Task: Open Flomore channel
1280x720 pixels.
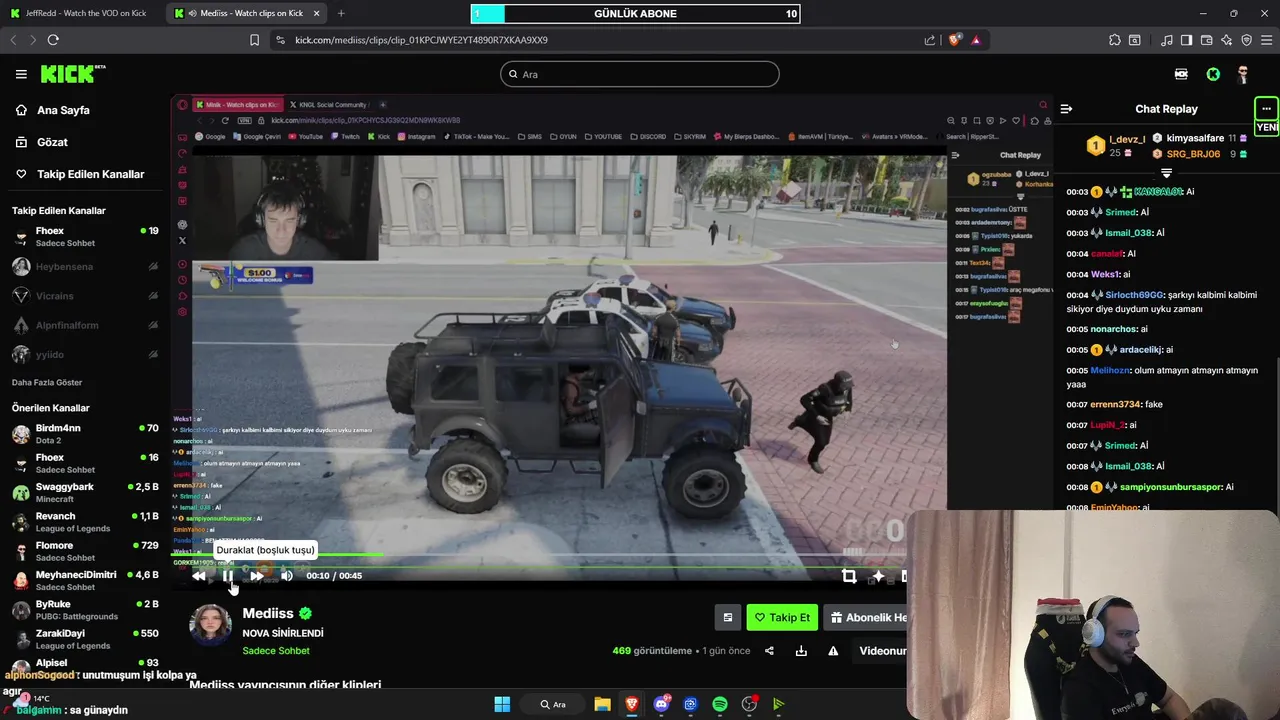Action: 85,551
